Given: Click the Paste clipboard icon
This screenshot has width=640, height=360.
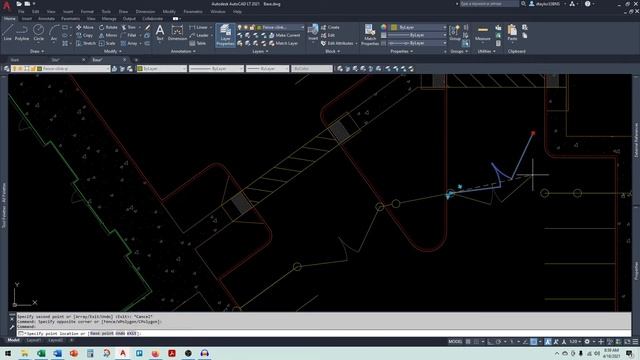Looking at the screenshot, I should pyautogui.click(x=512, y=33).
